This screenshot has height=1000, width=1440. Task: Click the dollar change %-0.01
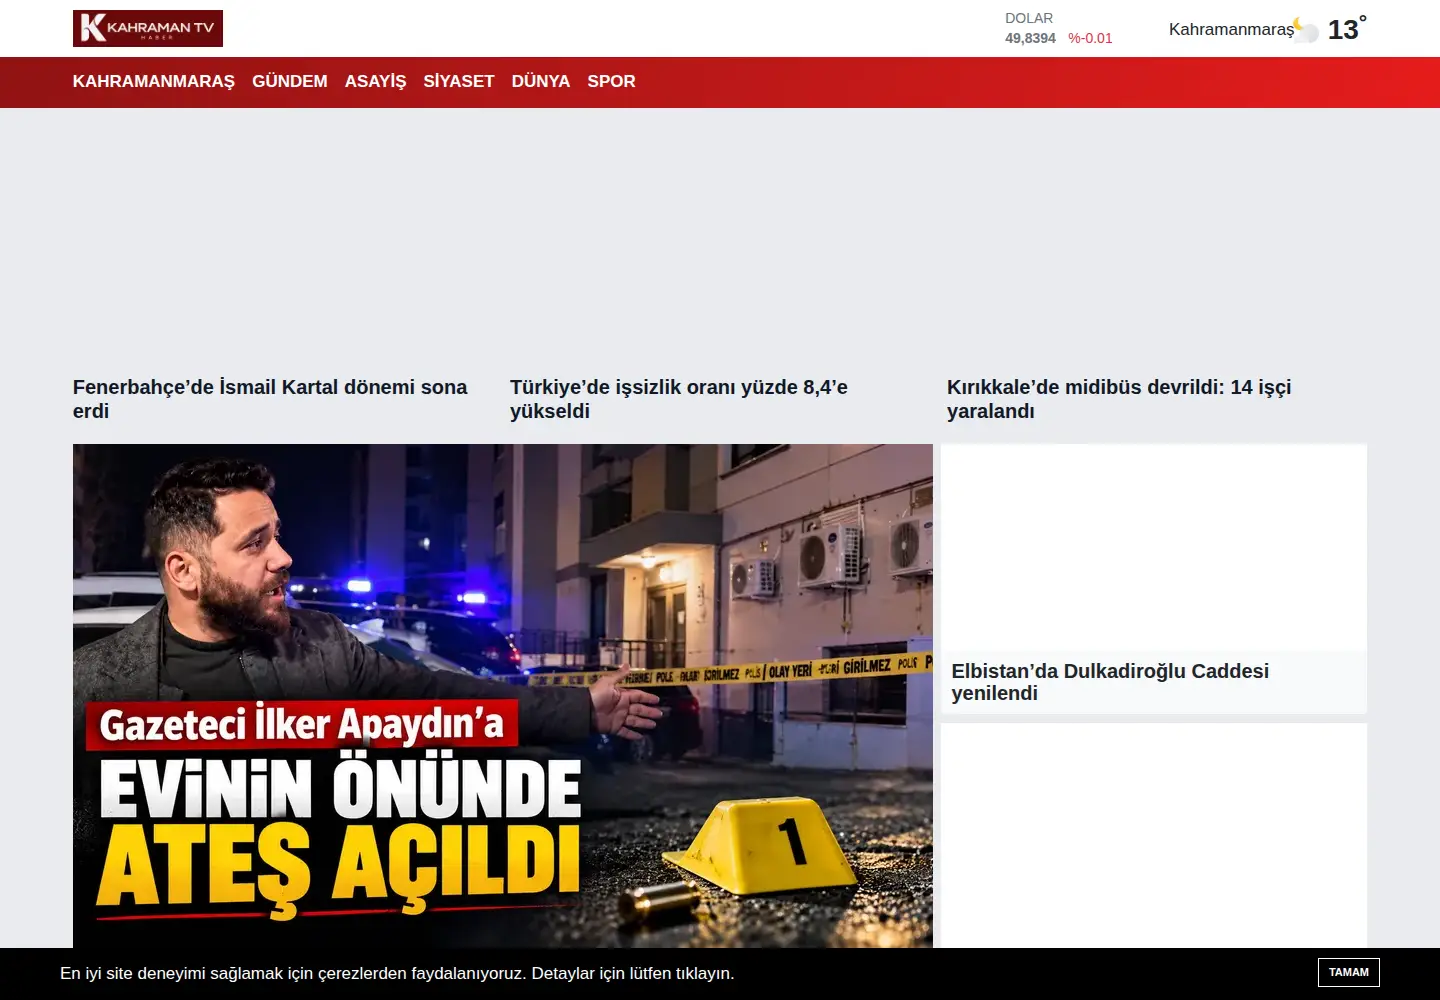pos(1090,38)
